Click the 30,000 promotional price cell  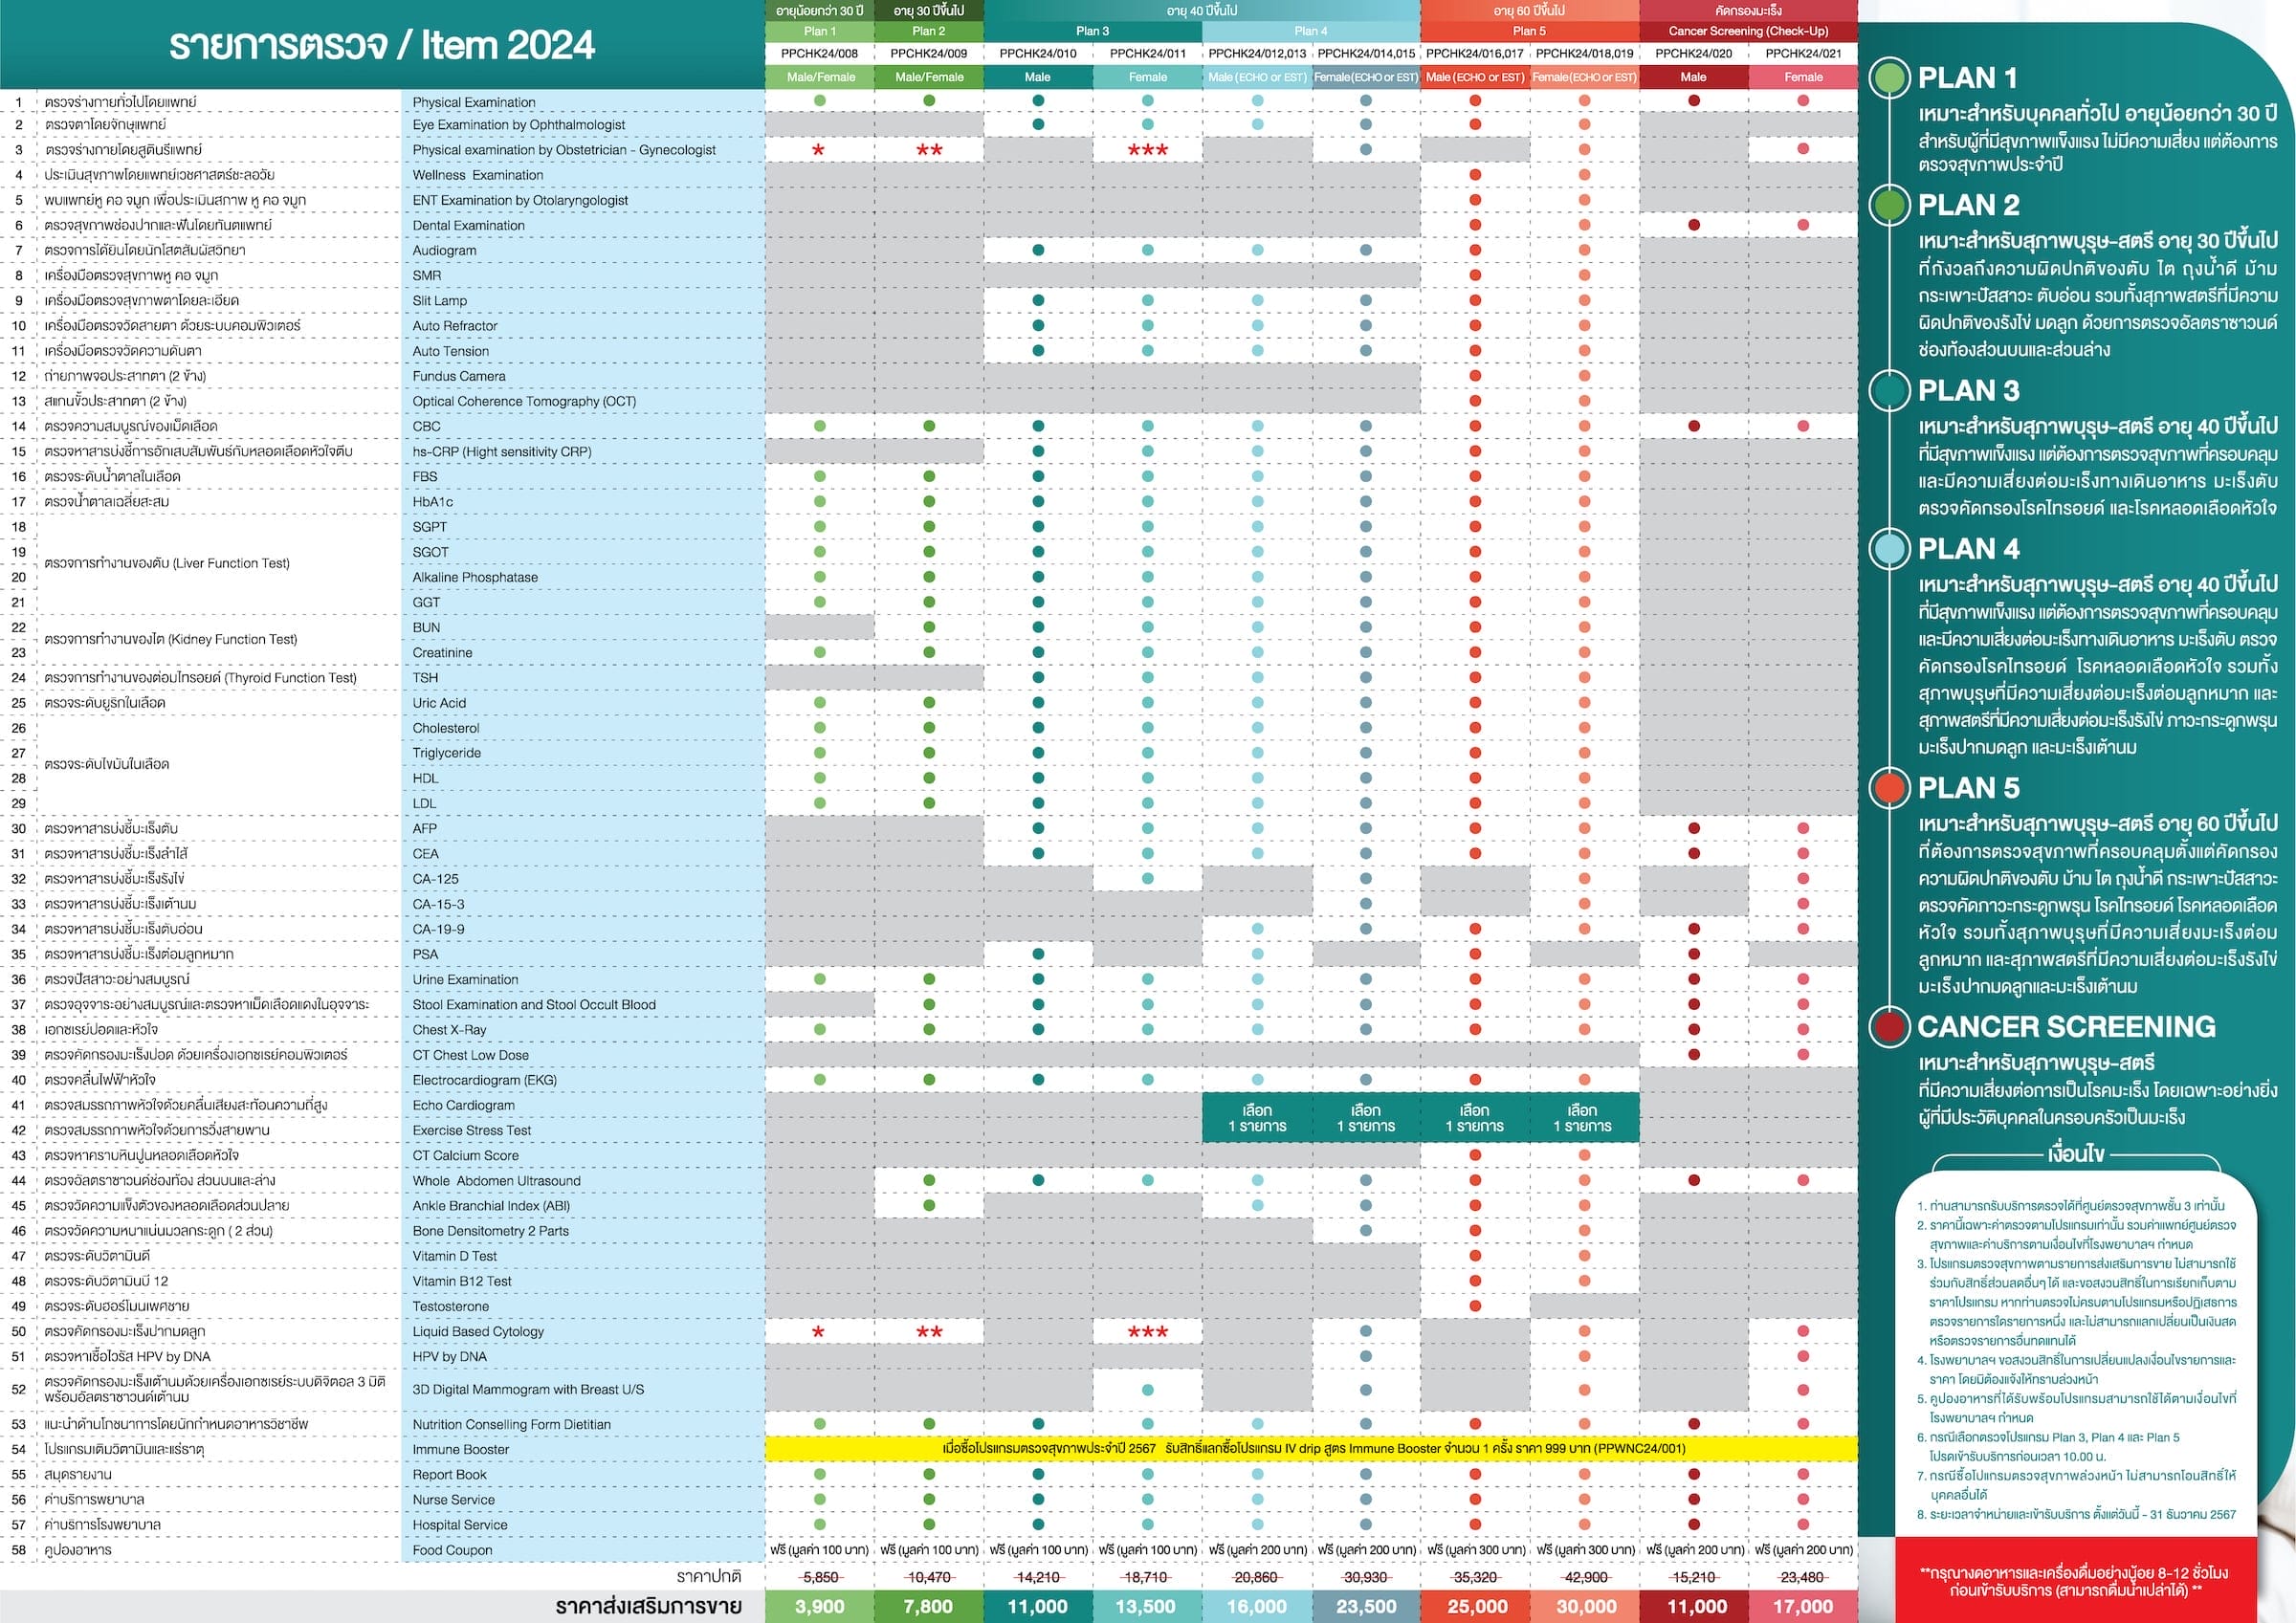1585,1607
